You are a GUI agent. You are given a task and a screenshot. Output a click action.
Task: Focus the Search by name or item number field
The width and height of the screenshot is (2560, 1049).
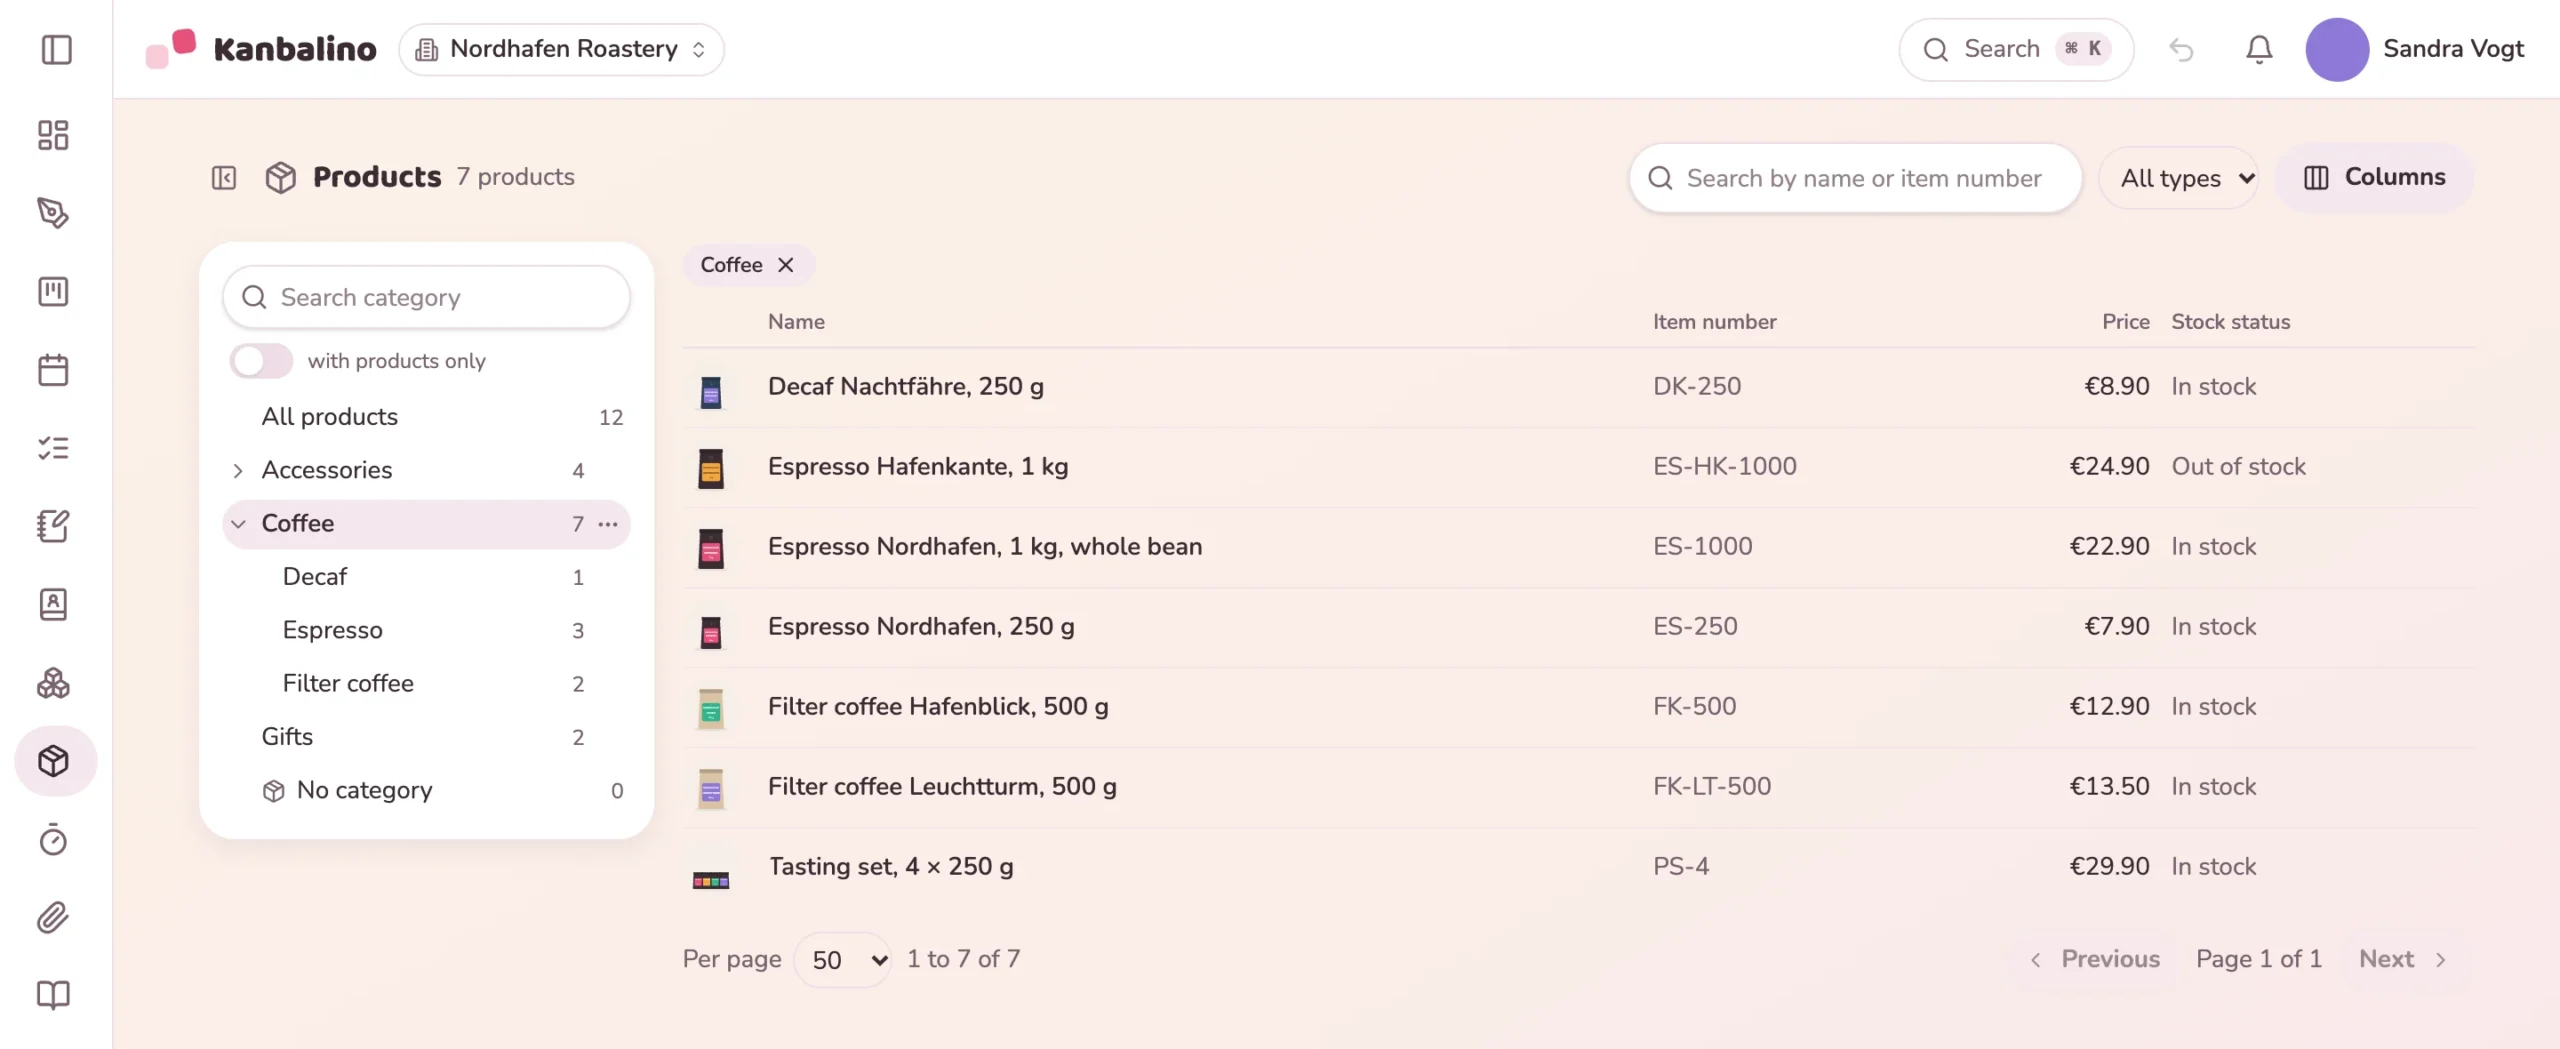[x=1856, y=178]
